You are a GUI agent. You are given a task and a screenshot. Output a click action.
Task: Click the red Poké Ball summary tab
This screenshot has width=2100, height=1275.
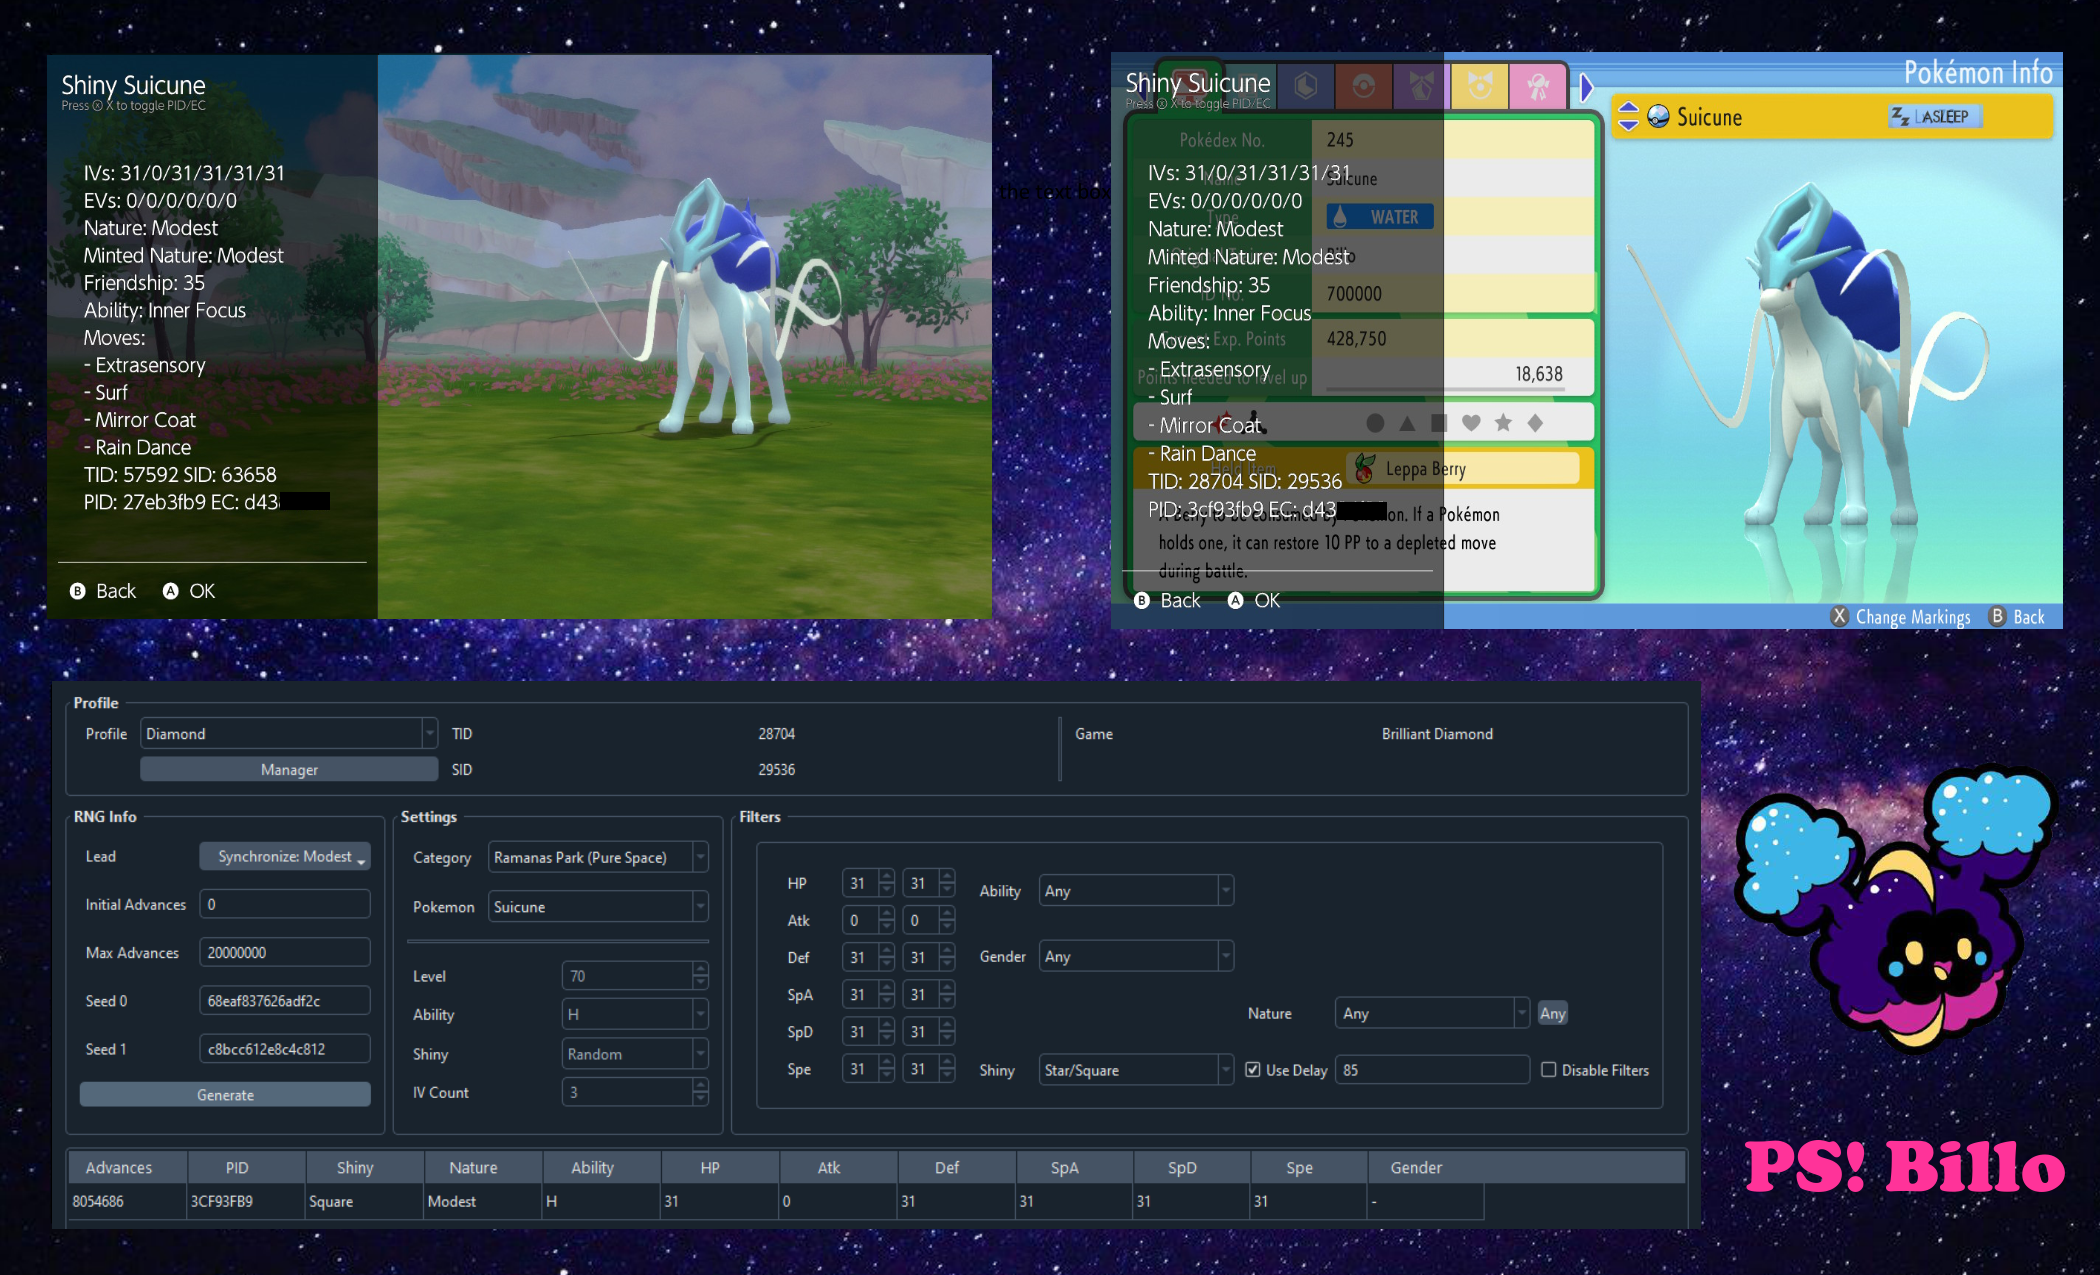1363,86
